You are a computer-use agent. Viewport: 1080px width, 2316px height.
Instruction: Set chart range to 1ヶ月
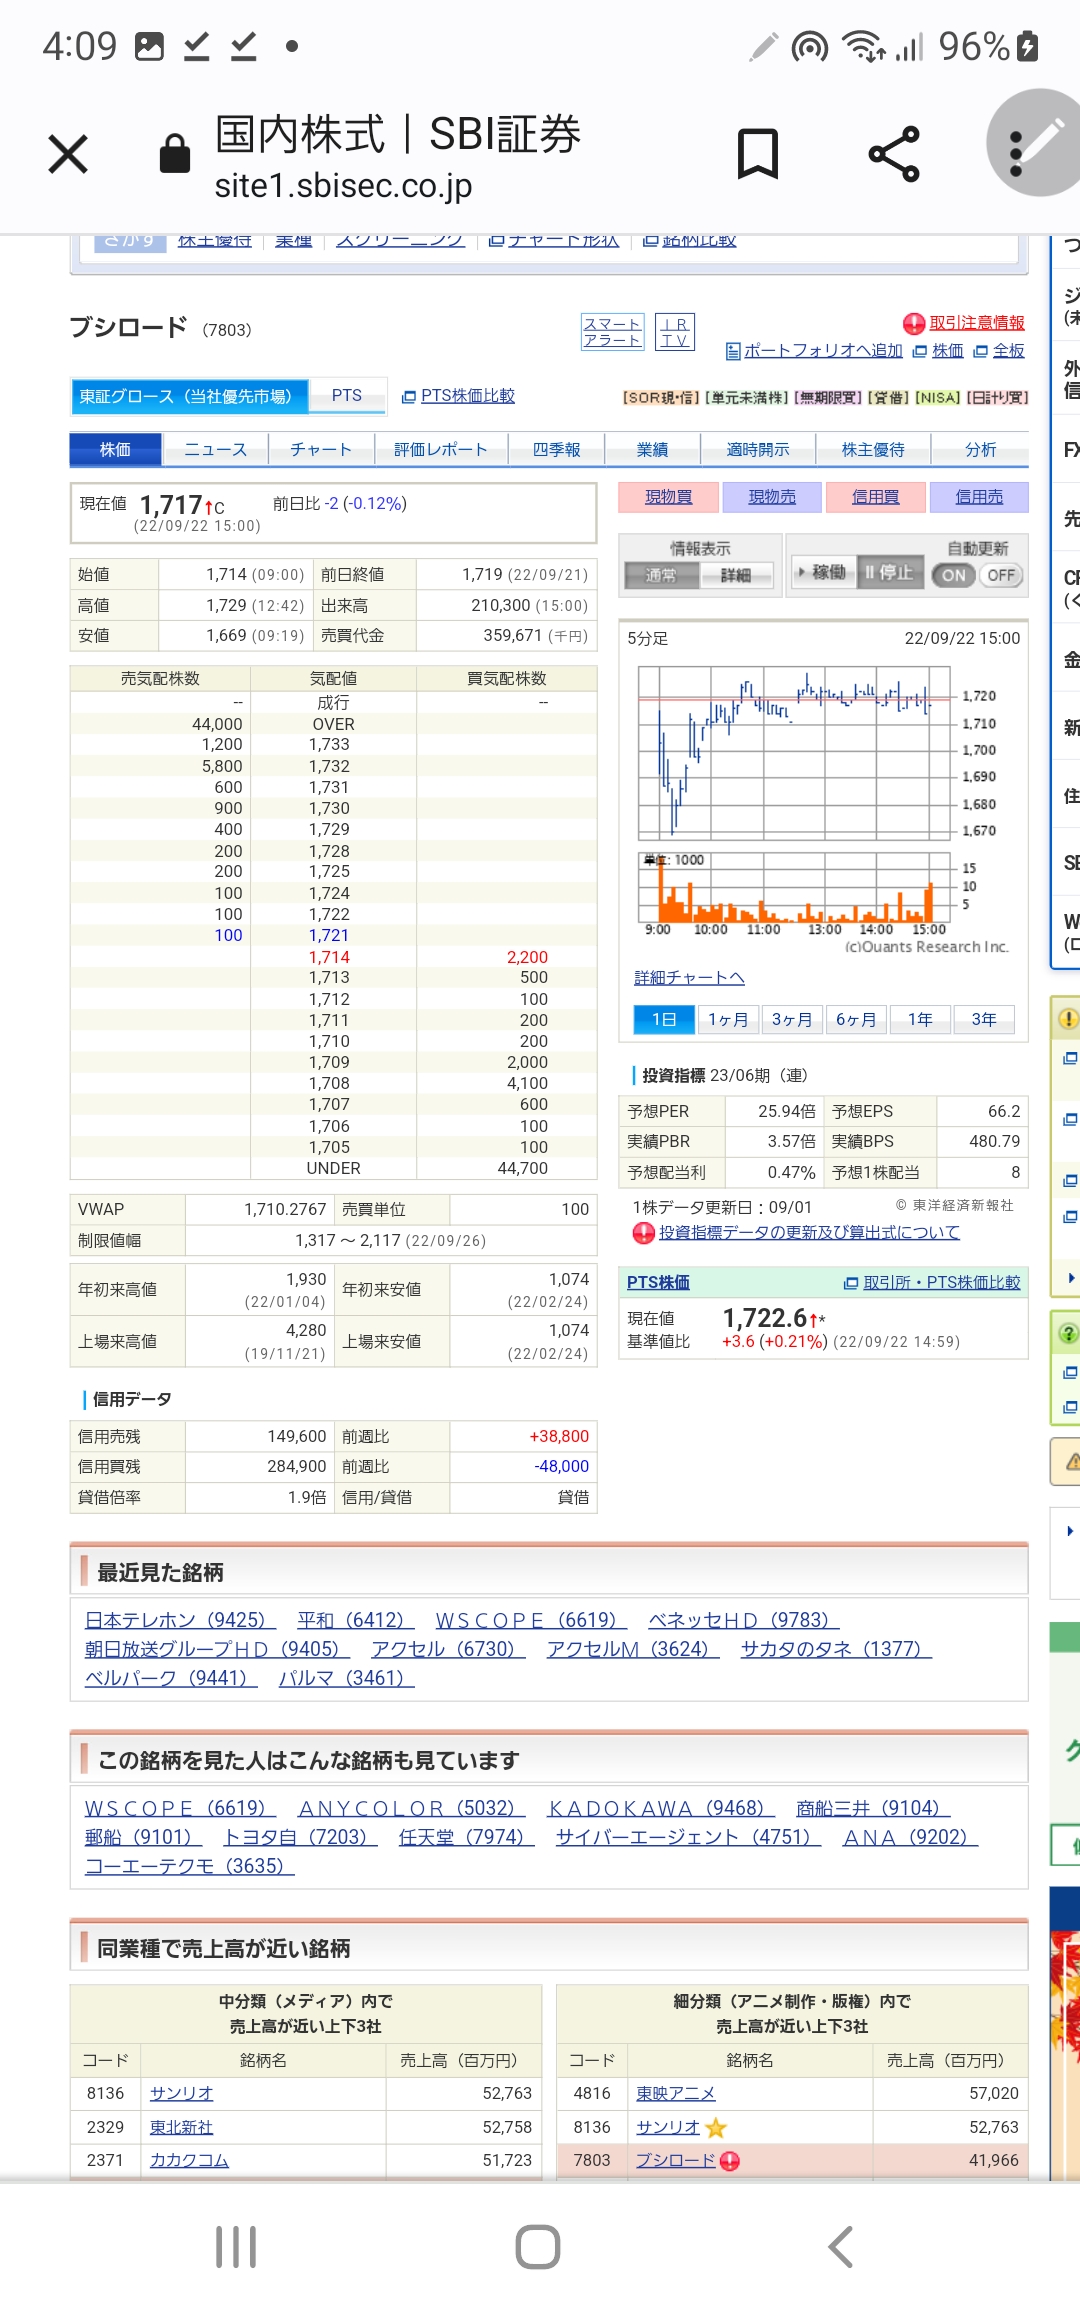point(728,1019)
